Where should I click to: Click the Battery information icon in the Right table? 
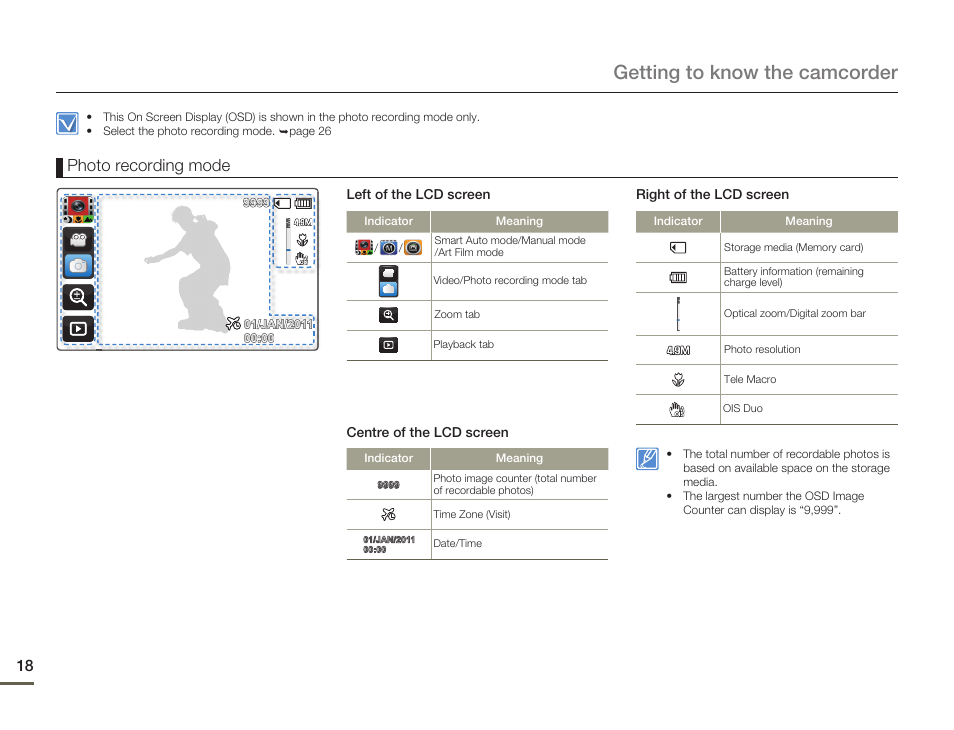[678, 277]
